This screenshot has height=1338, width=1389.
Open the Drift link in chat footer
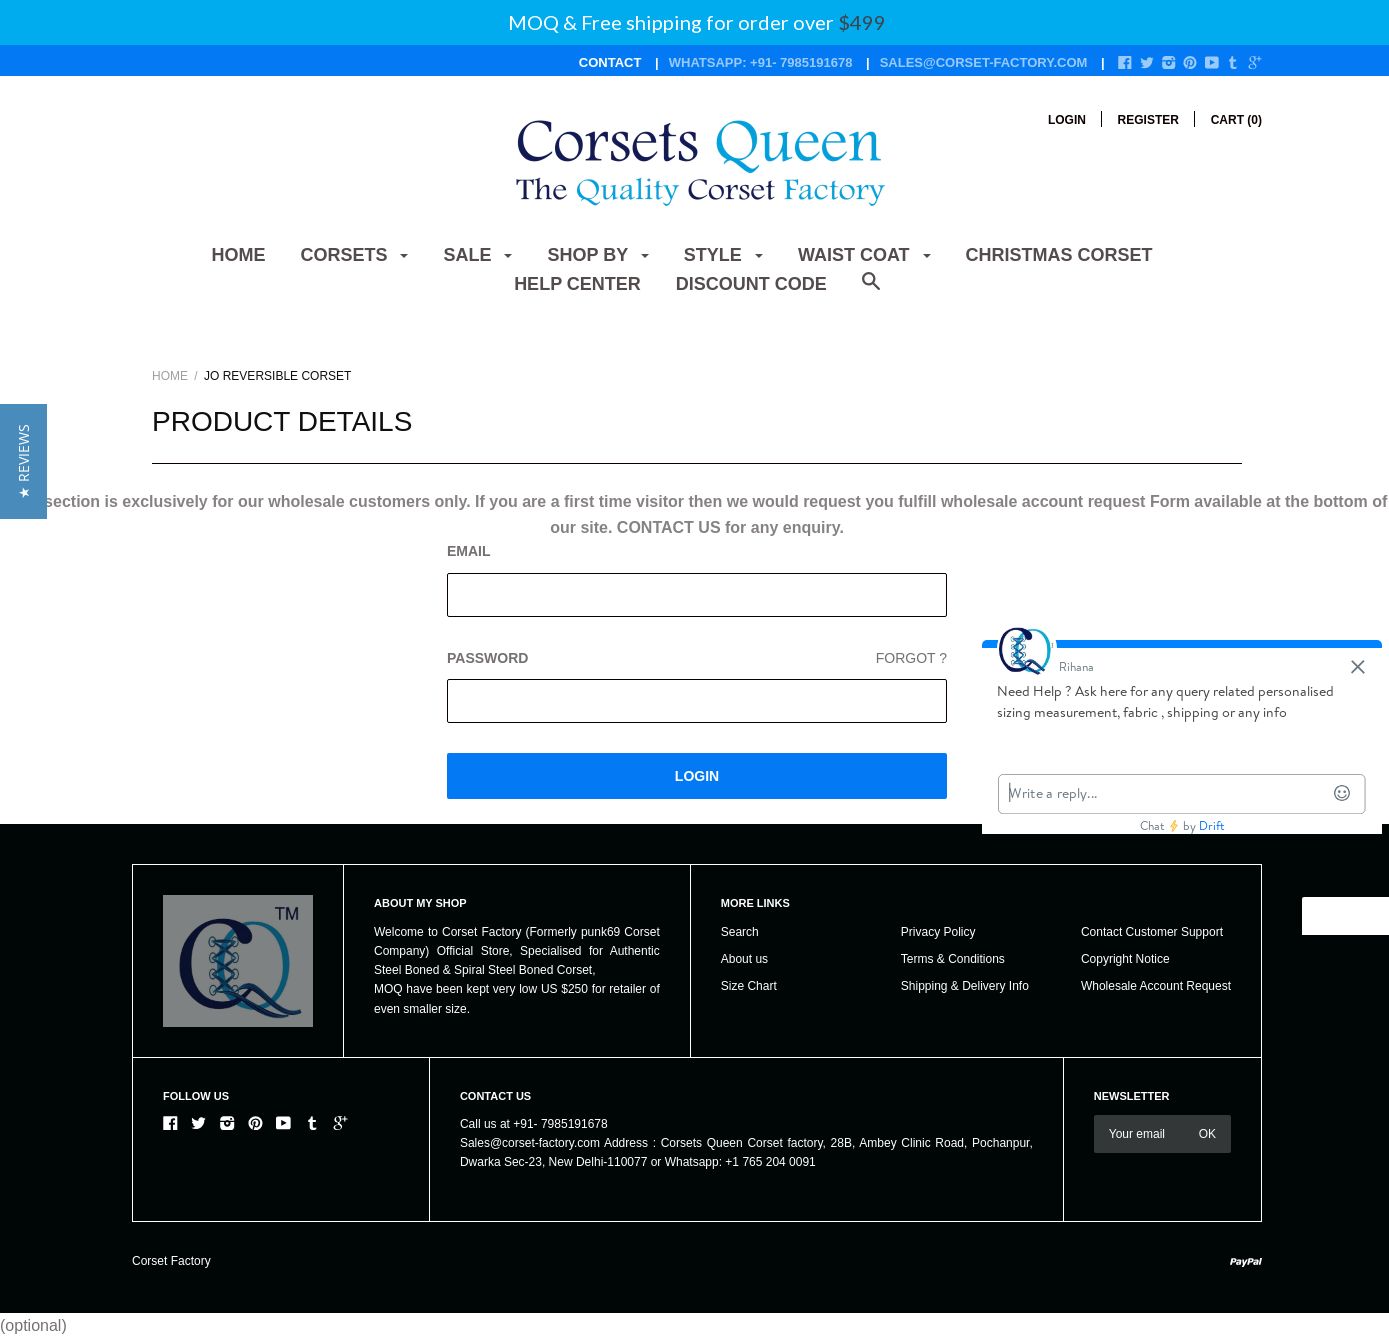1211,826
